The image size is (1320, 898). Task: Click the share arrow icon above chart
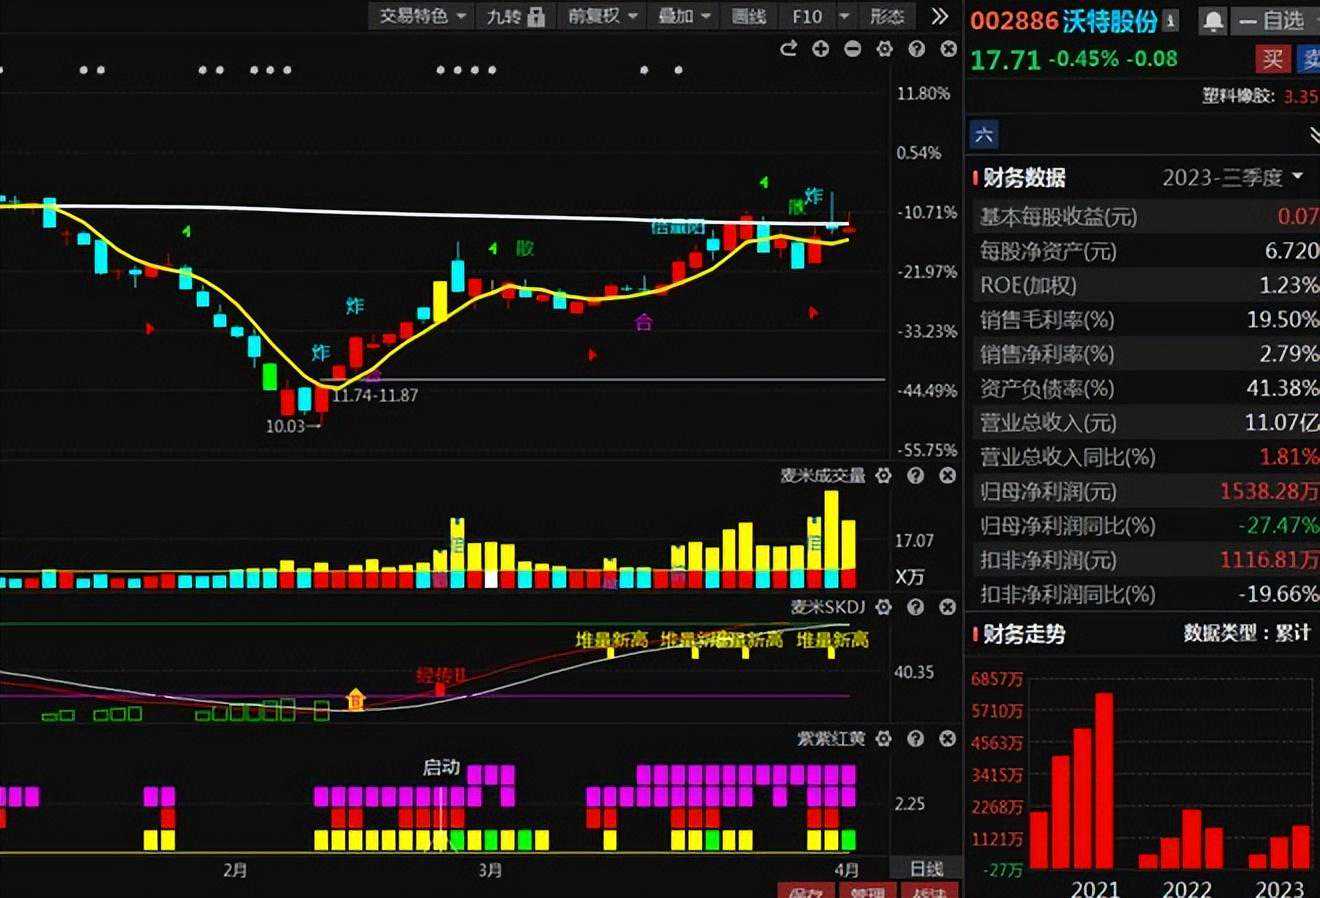pyautogui.click(x=788, y=48)
